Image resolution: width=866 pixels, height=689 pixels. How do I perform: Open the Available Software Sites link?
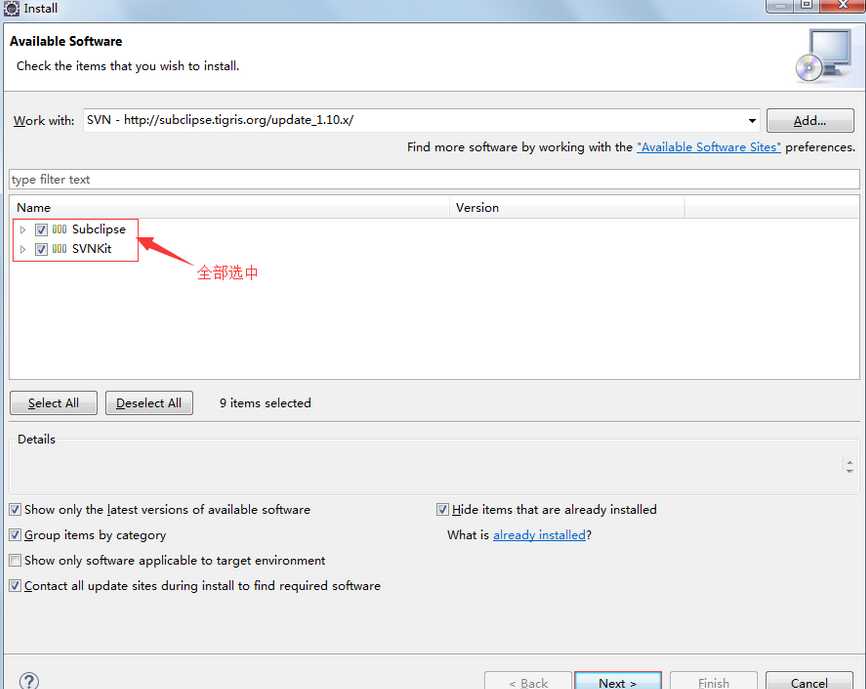(x=709, y=147)
